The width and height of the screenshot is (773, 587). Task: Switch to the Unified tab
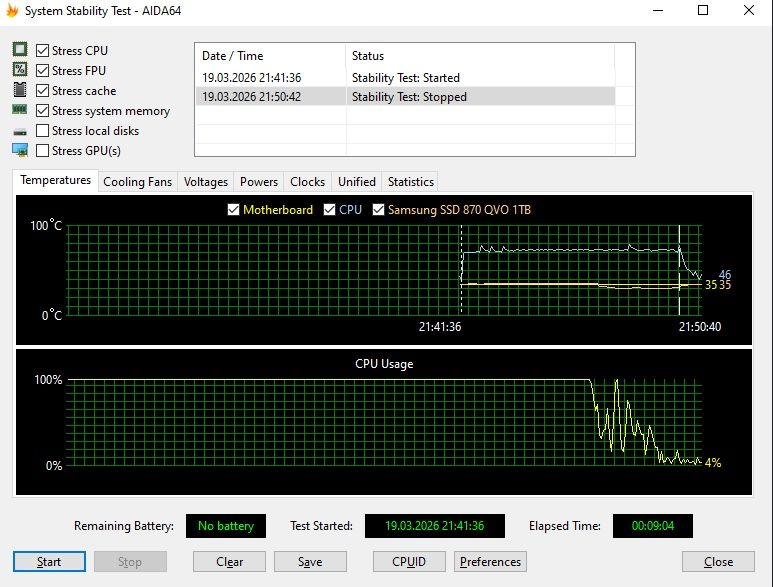tap(357, 182)
